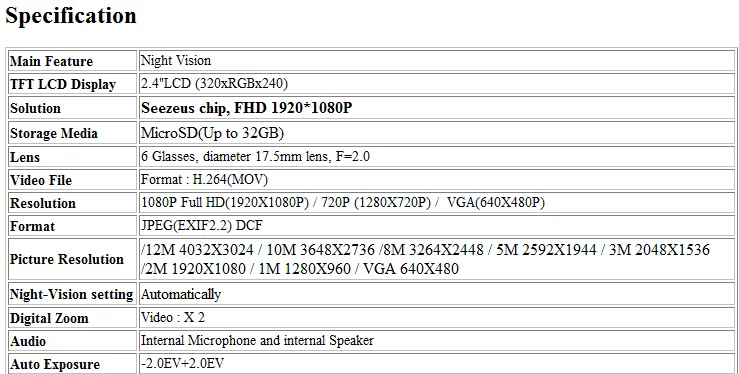739x374 pixels.
Task: Select Format : H.264(MOV) value
Action: point(205,179)
